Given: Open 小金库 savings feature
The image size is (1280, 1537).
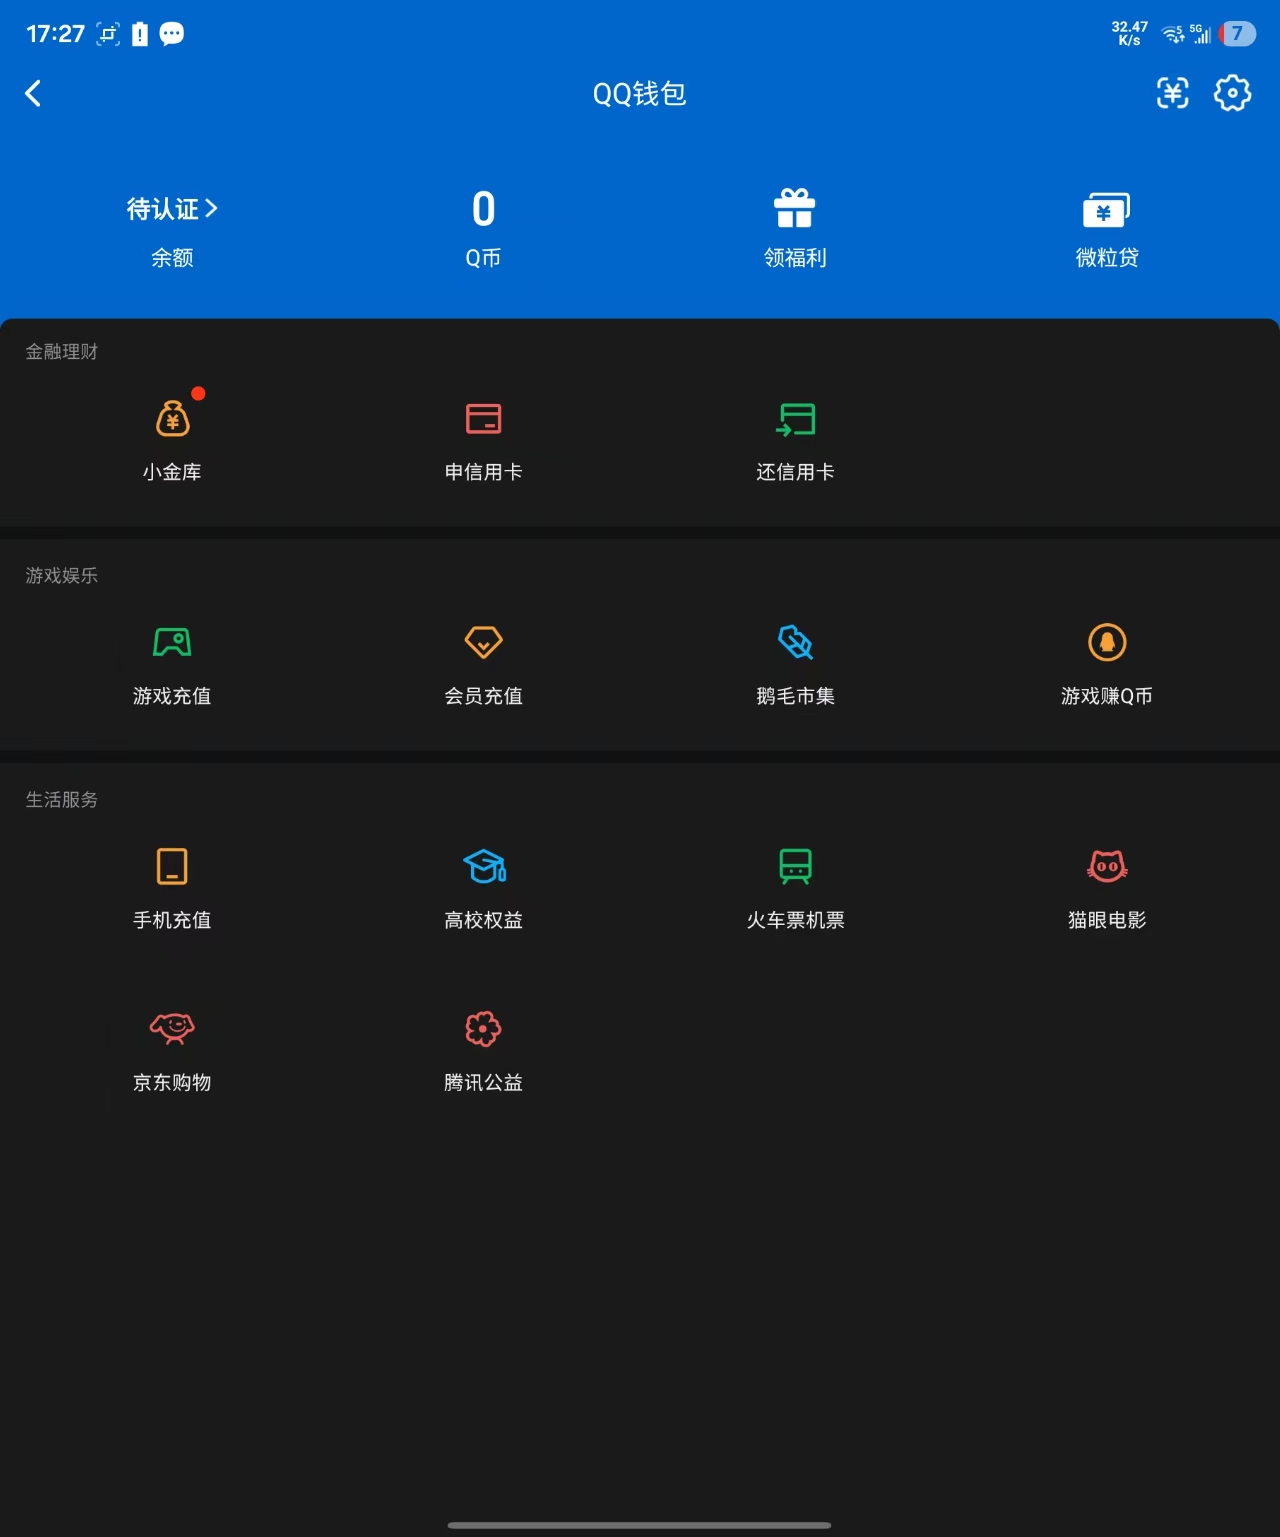Looking at the screenshot, I should click(x=172, y=435).
